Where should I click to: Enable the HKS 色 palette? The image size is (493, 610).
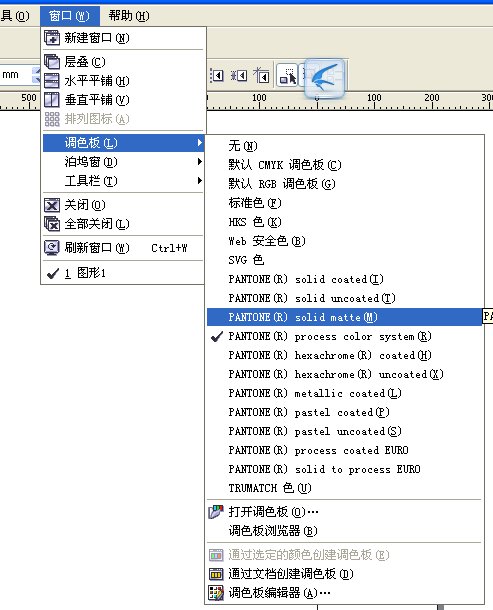pos(344,222)
